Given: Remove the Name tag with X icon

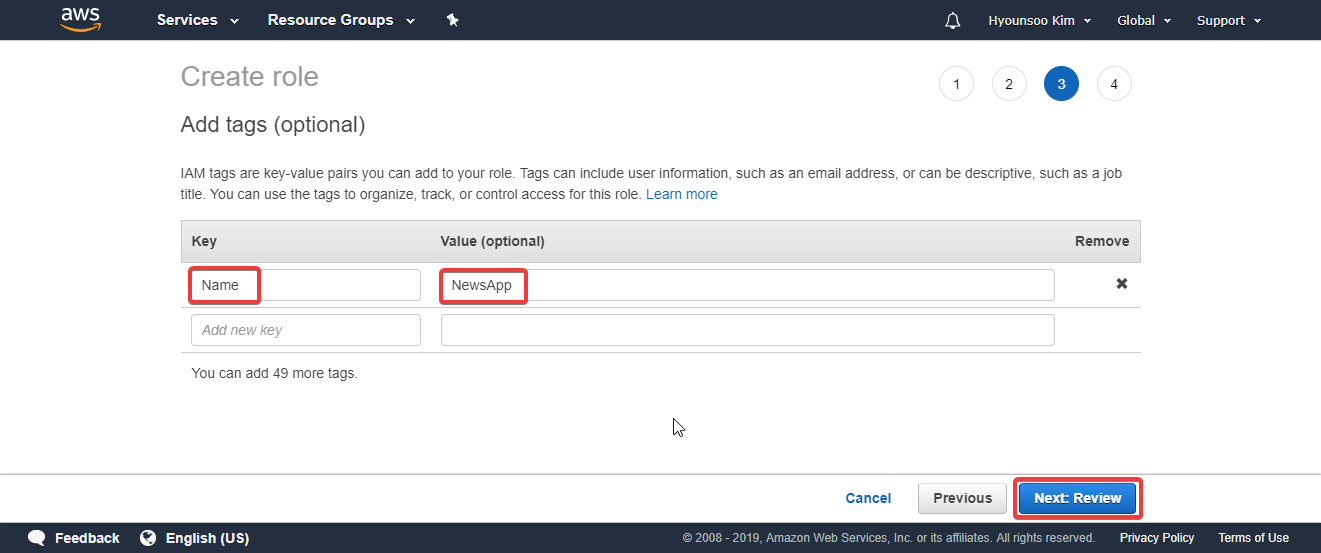Looking at the screenshot, I should (x=1122, y=284).
